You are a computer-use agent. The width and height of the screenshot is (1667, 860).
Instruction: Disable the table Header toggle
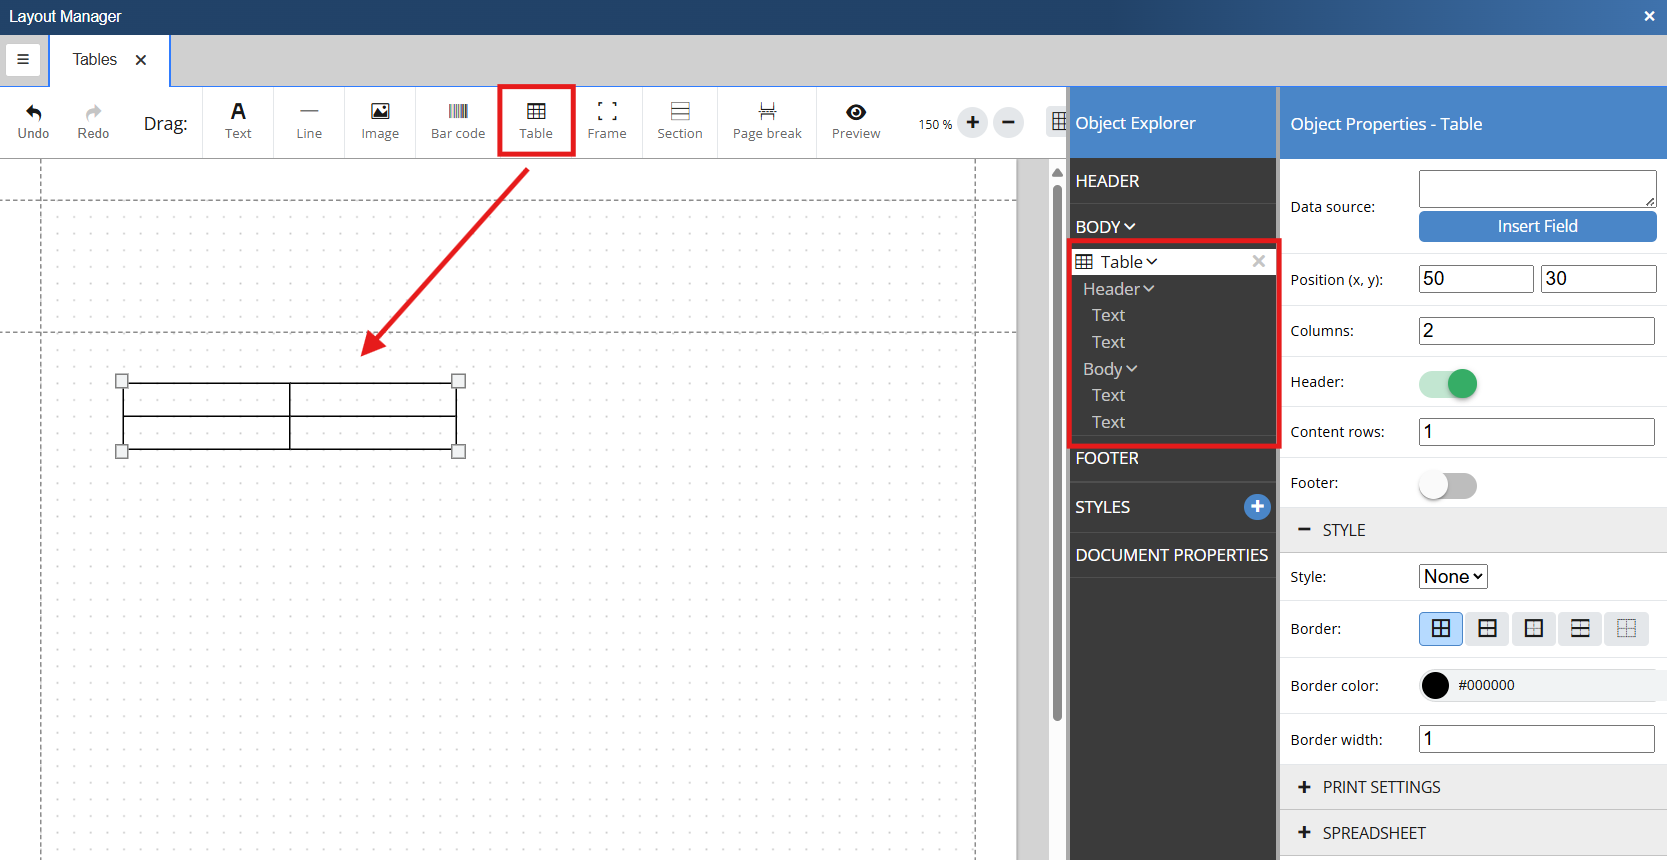click(x=1448, y=383)
